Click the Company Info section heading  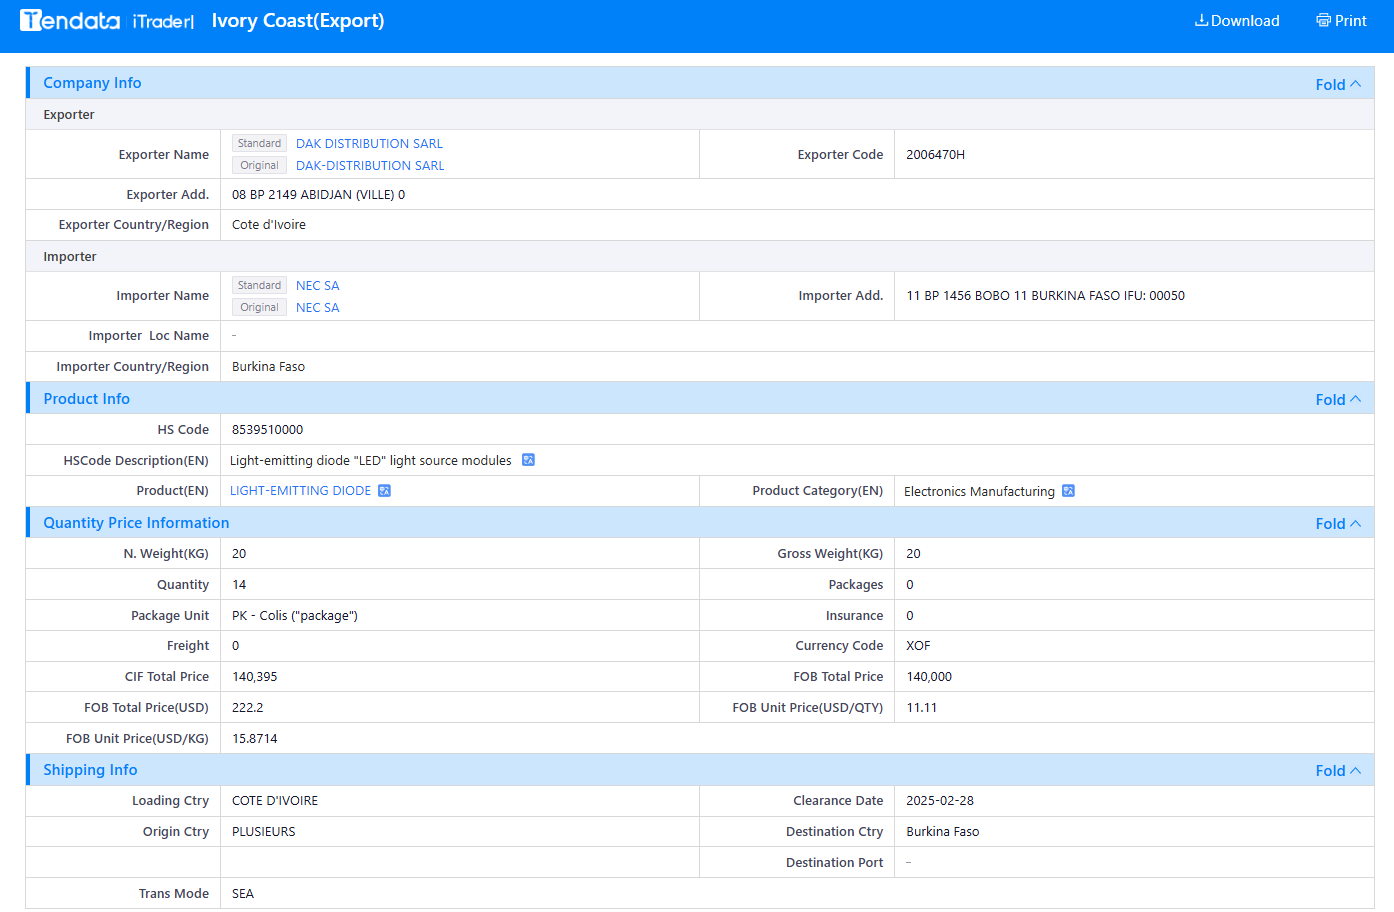(92, 83)
